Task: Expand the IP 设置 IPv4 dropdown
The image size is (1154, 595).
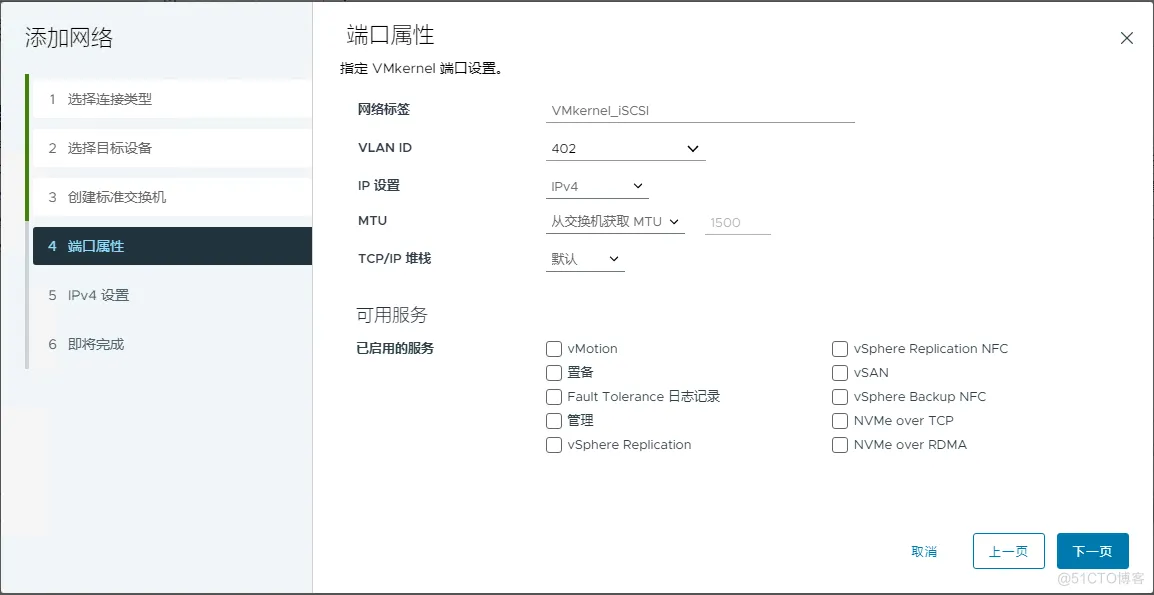Action: (597, 186)
